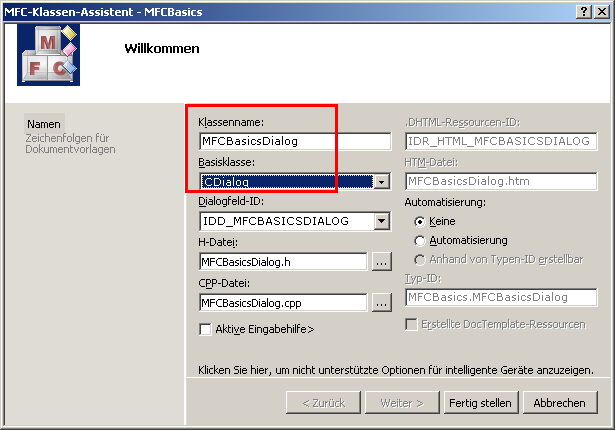Click the MFC logo image
615x430 pixels.
(x=49, y=55)
